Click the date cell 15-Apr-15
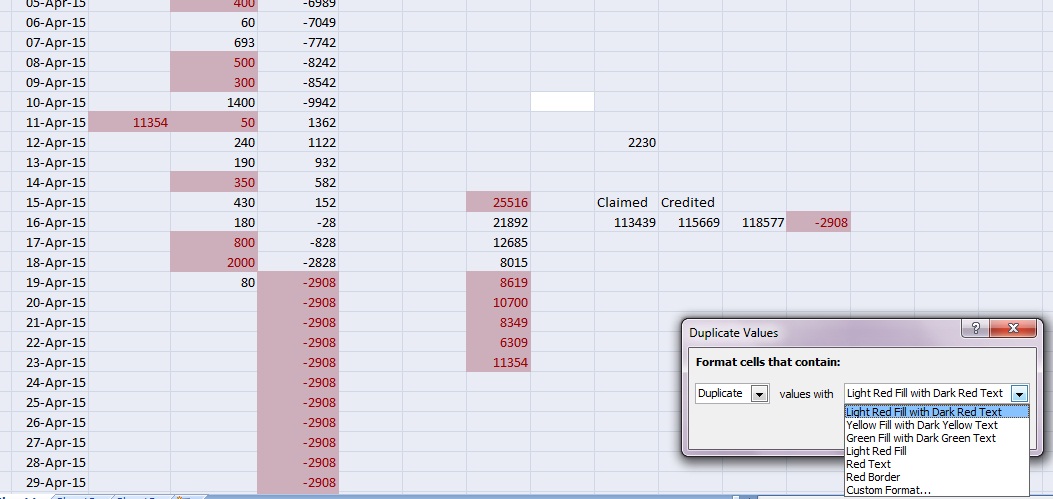Image resolution: width=1053 pixels, height=499 pixels. pos(55,202)
